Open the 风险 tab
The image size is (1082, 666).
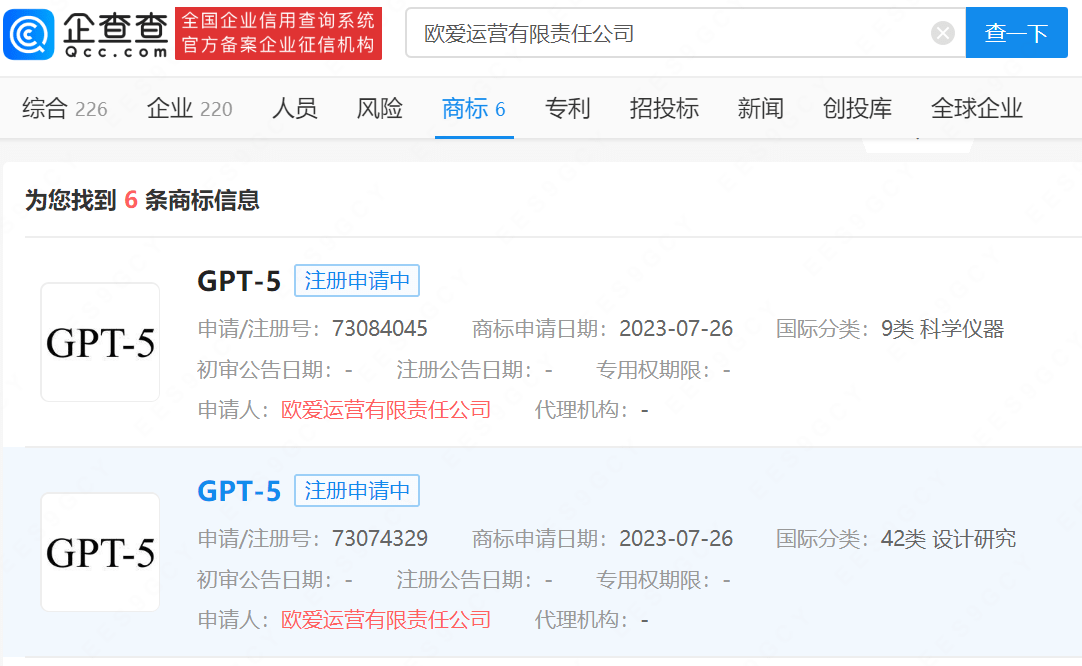[380, 108]
